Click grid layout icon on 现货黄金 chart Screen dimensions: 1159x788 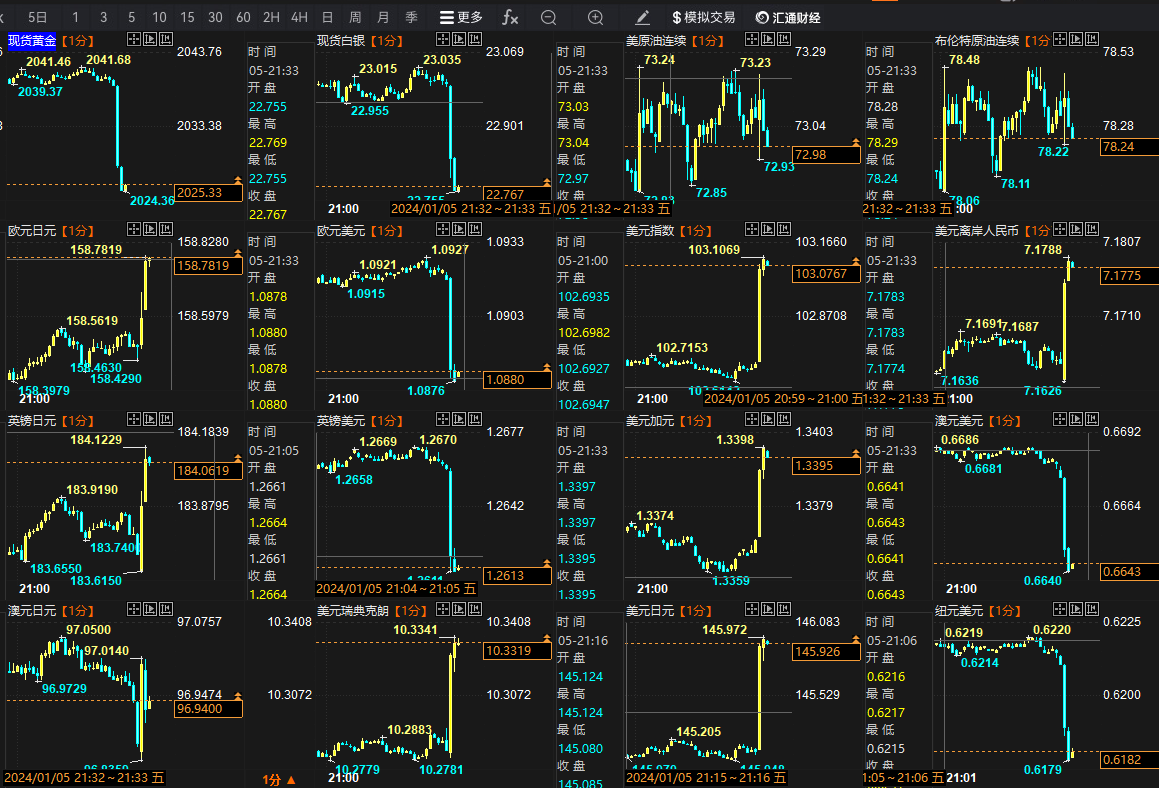(x=133, y=40)
